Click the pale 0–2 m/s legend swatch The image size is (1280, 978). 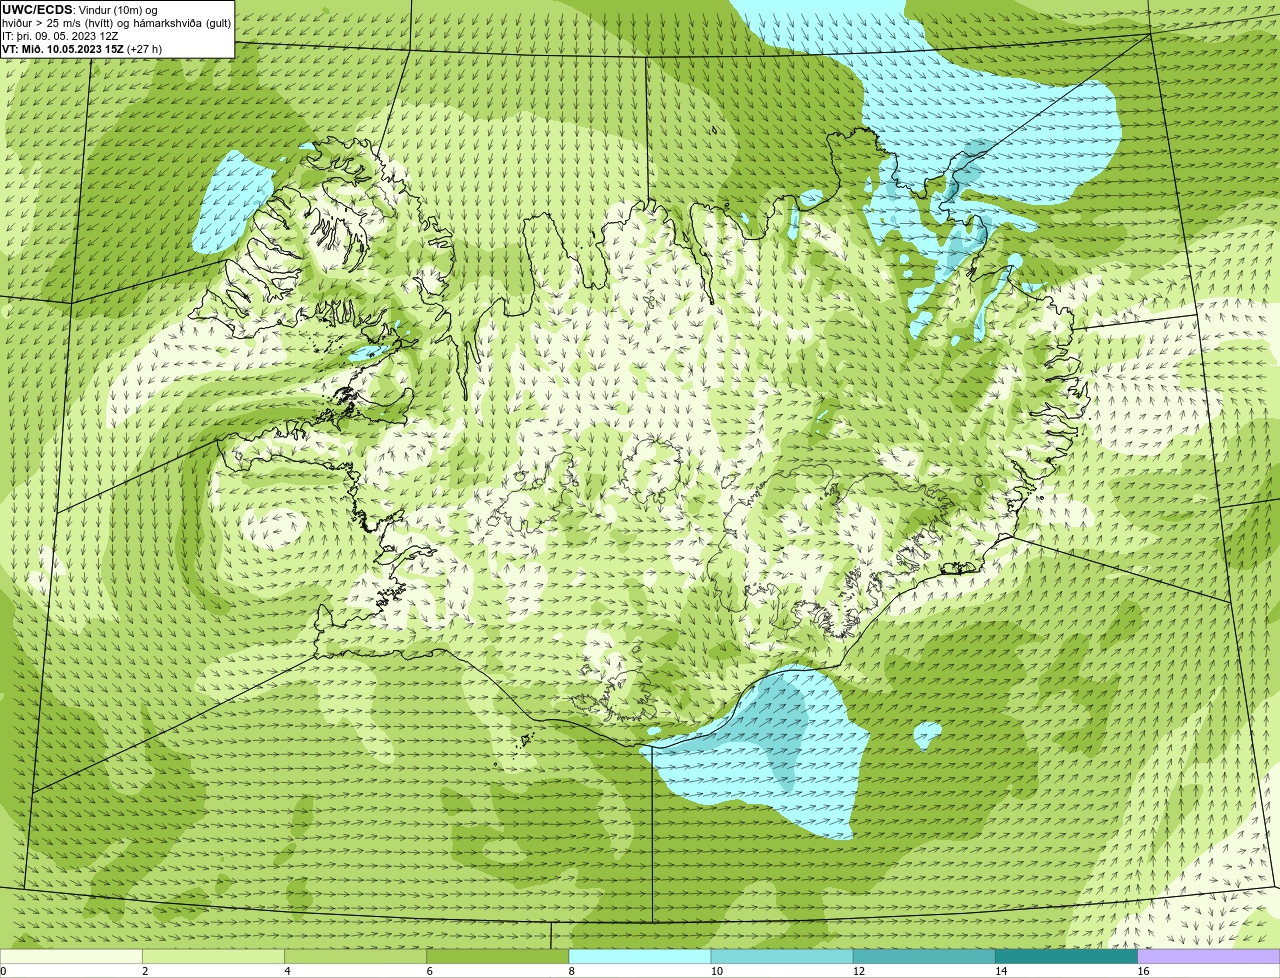pos(71,956)
